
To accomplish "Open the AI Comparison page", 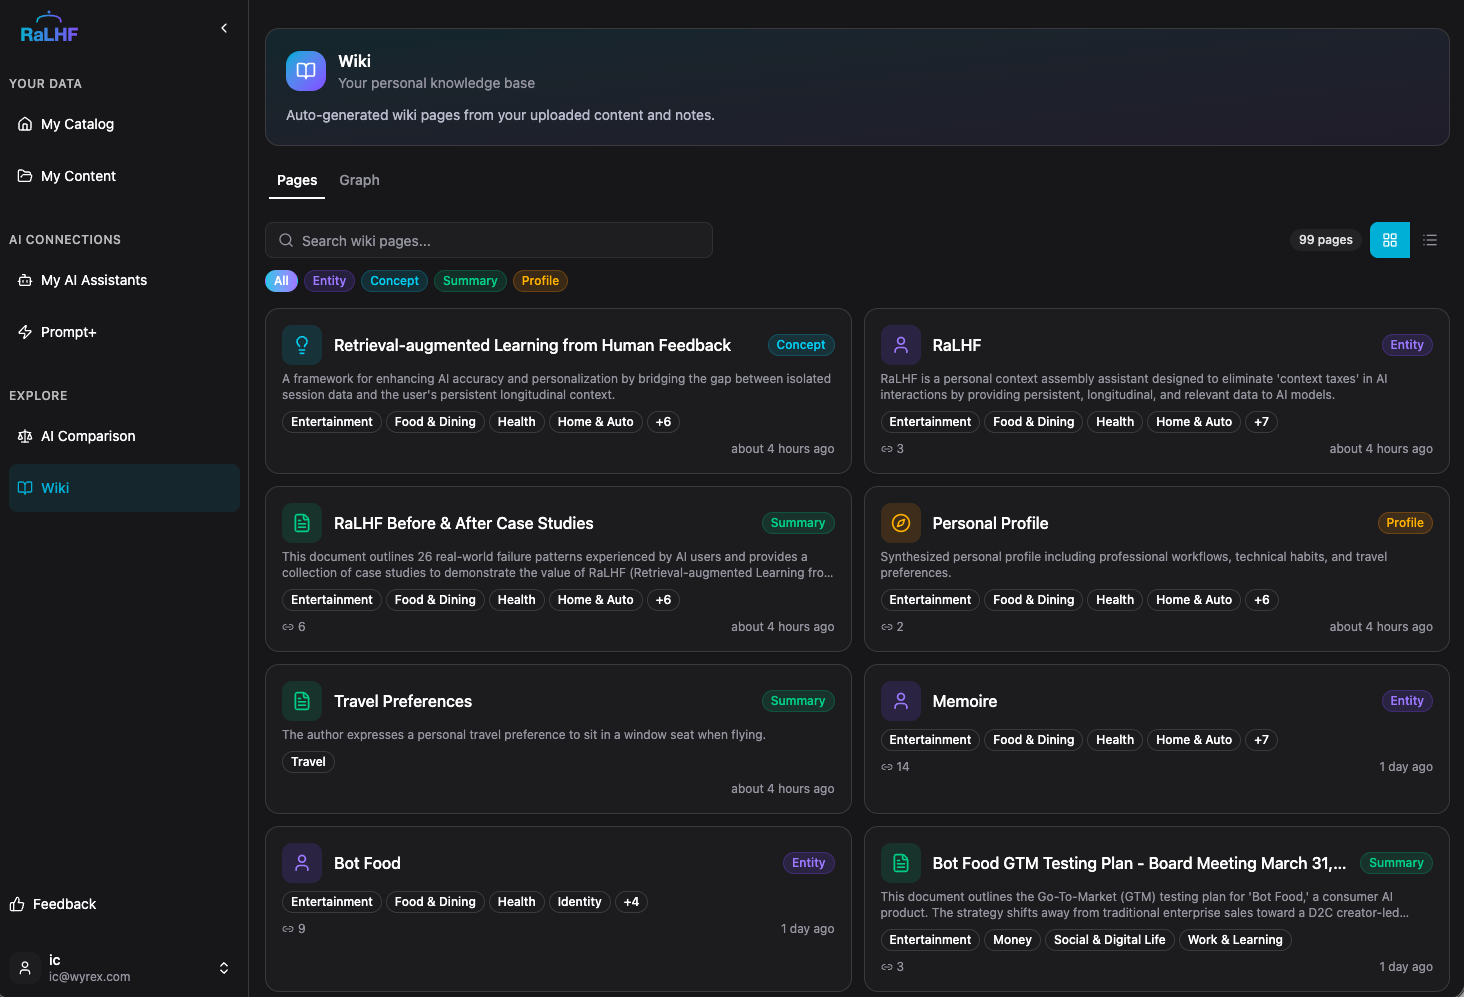I will pyautogui.click(x=88, y=436).
